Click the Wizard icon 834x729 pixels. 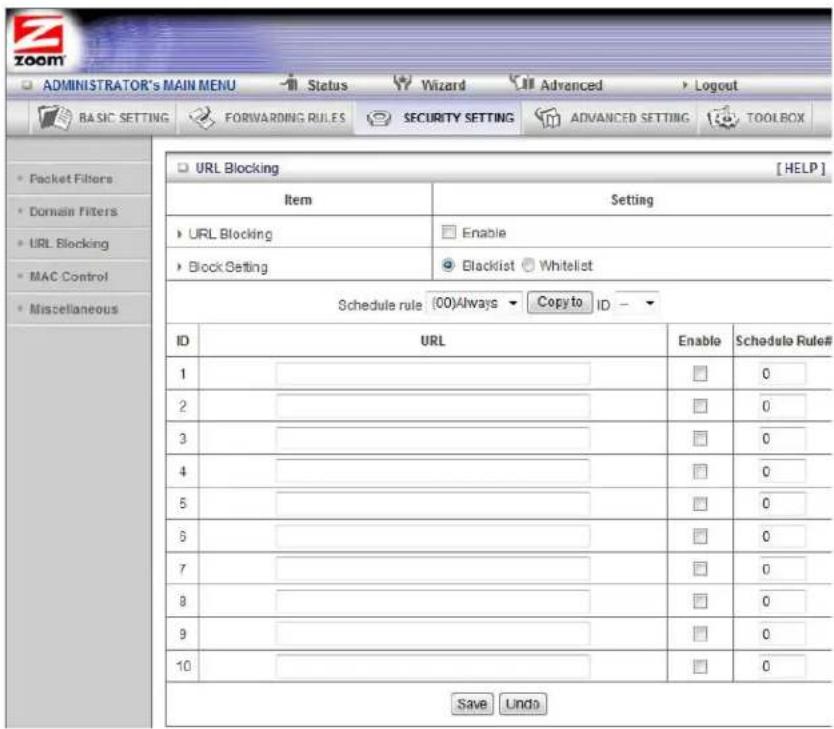(403, 83)
